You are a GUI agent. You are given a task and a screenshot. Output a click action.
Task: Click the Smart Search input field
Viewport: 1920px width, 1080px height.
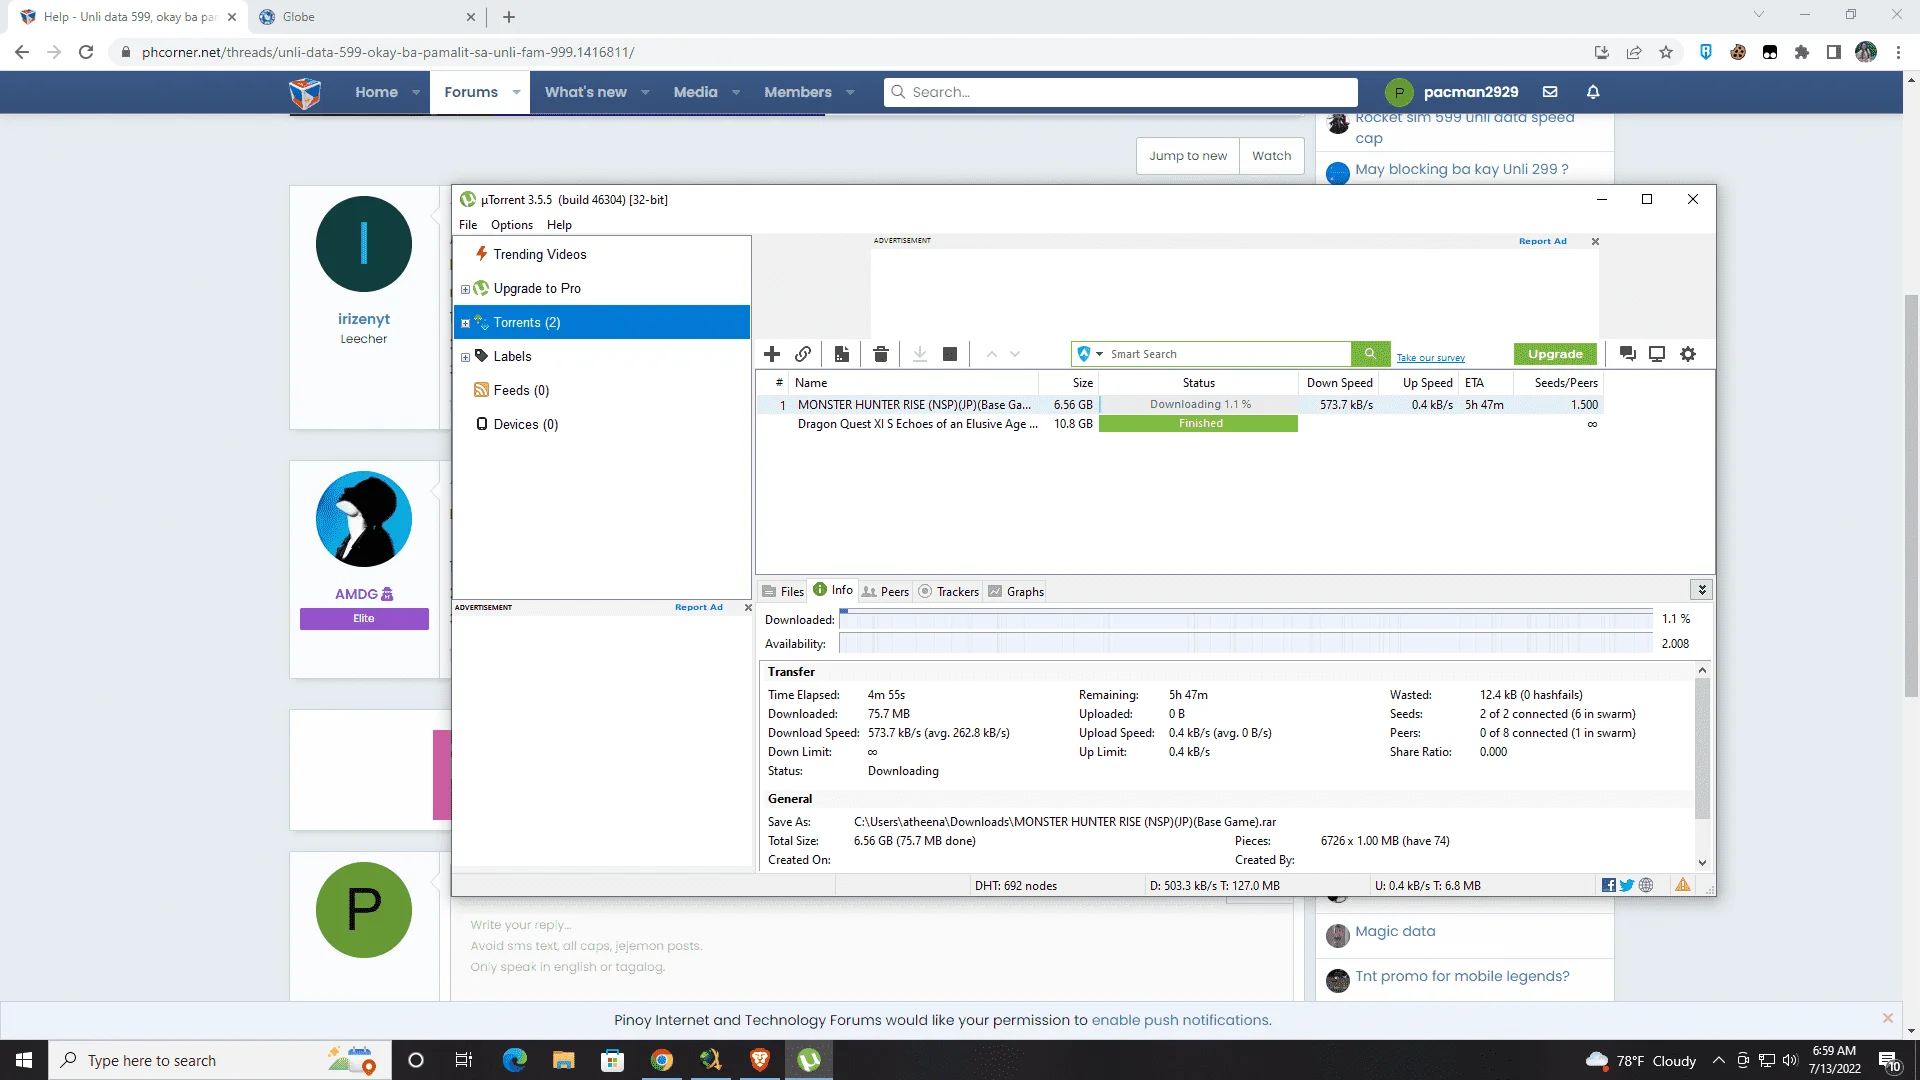(1228, 354)
